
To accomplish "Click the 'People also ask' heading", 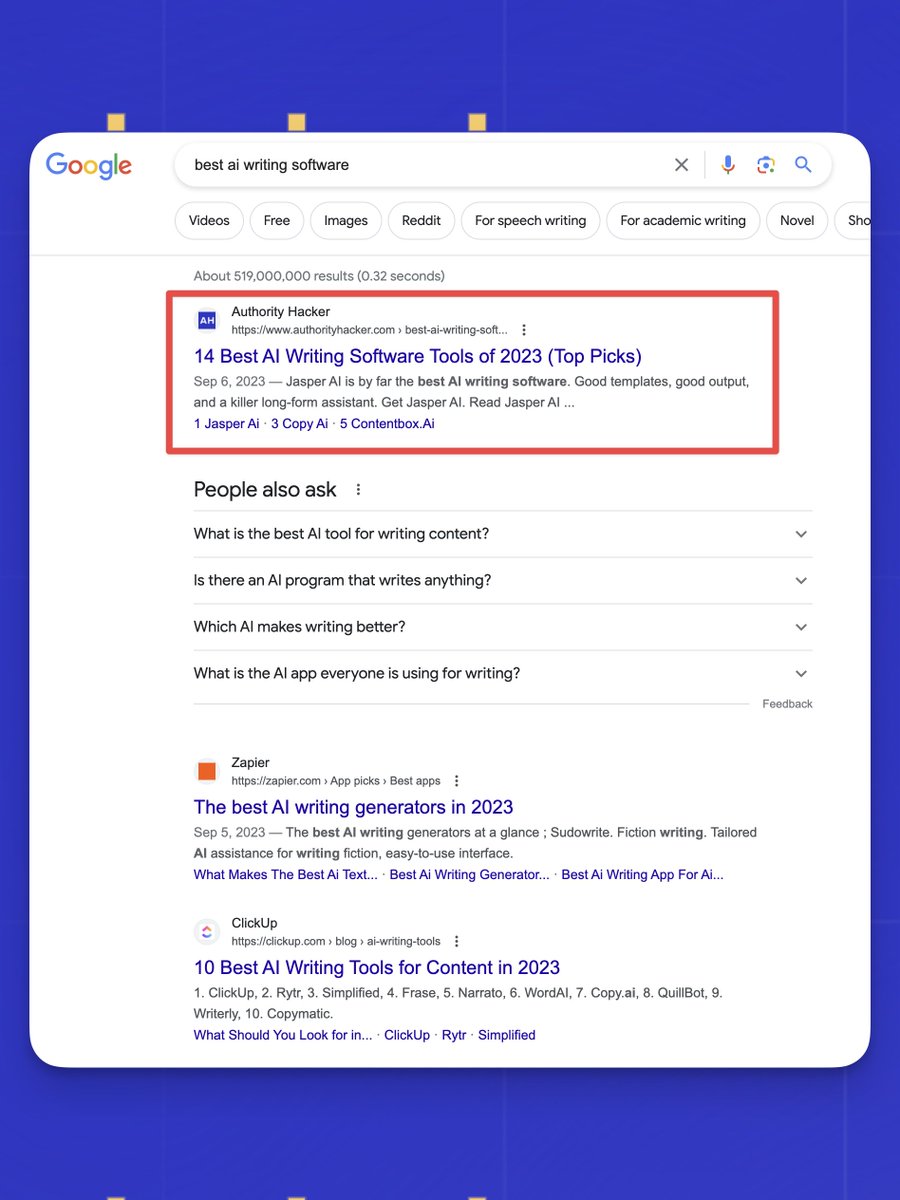I will [265, 490].
